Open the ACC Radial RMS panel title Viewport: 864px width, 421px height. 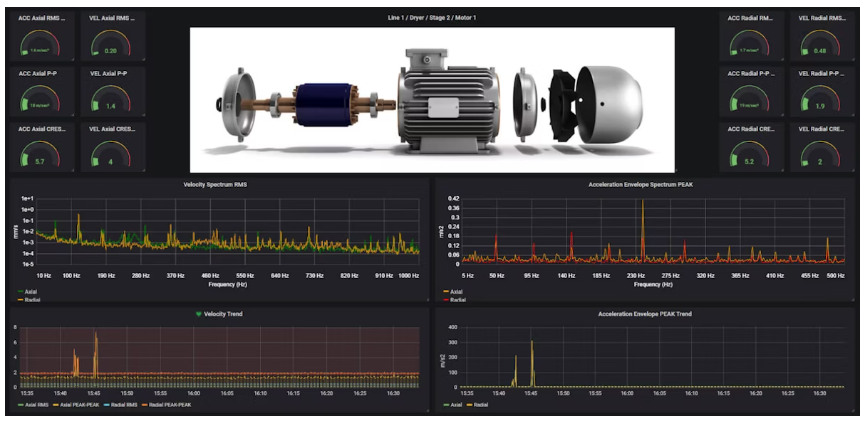[x=751, y=18]
